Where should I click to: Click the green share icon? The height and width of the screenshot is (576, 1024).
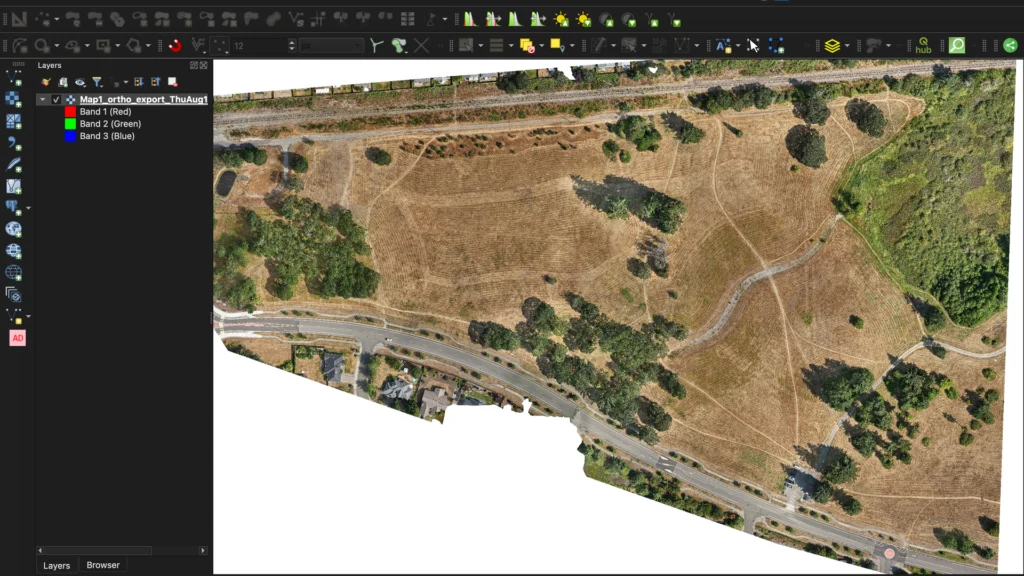click(1010, 45)
